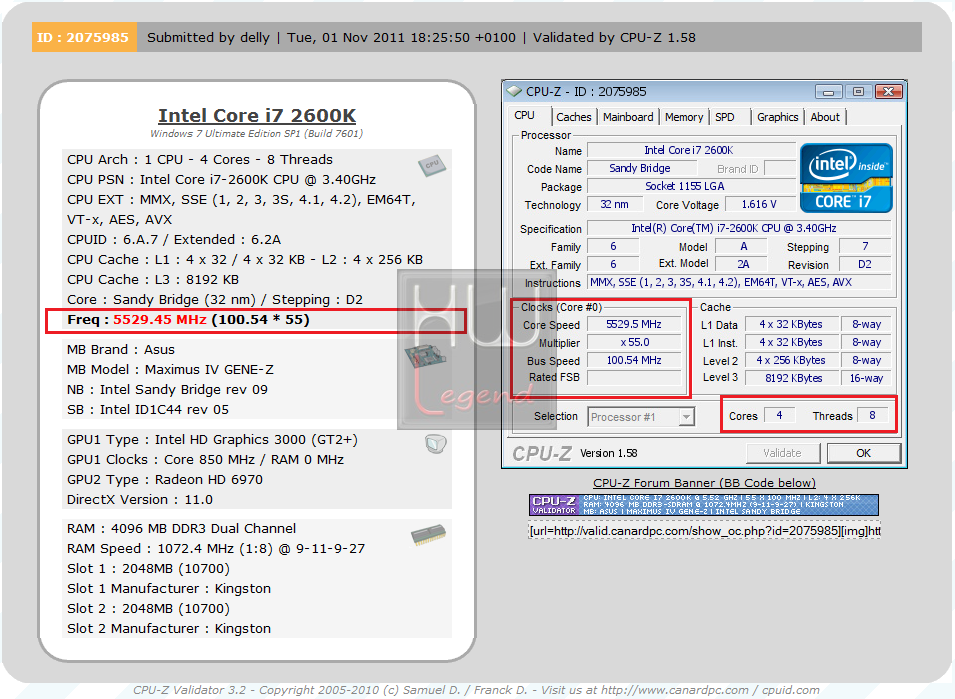Viewport: 955px width, 699px height.
Task: Click the Code Name field Sandy Bridge
Action: pos(640,168)
